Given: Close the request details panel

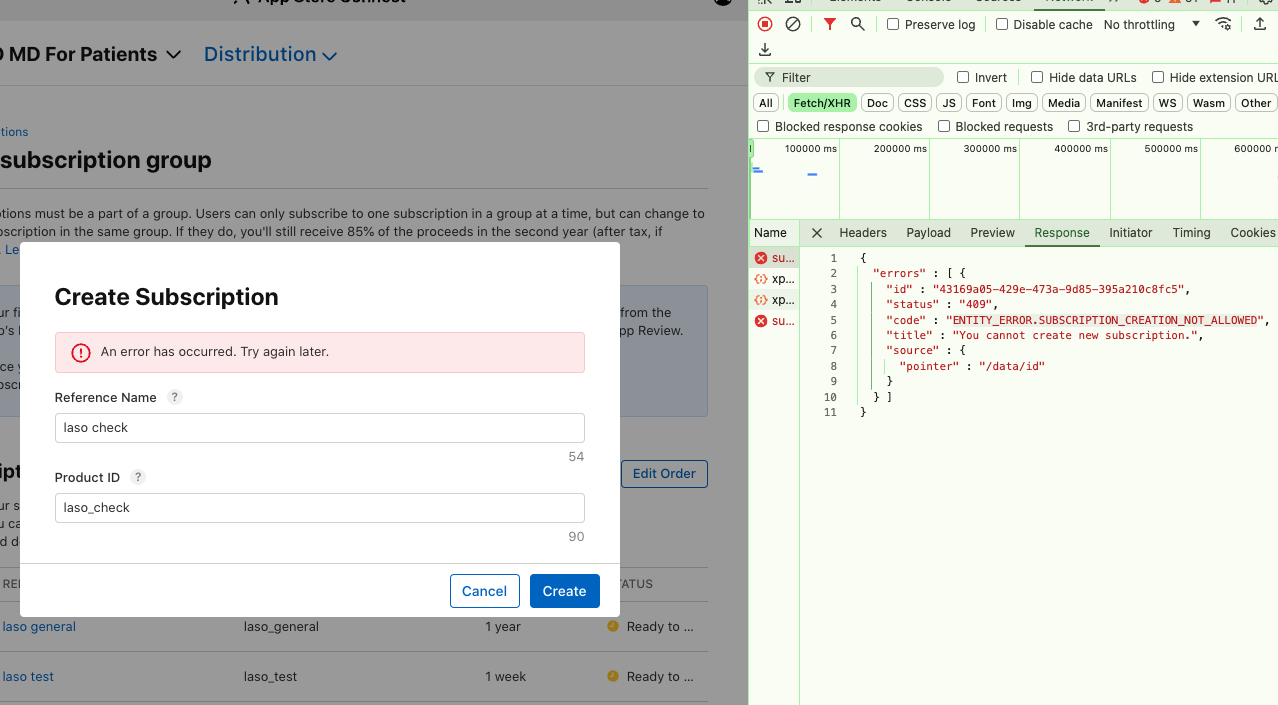Looking at the screenshot, I should (817, 233).
